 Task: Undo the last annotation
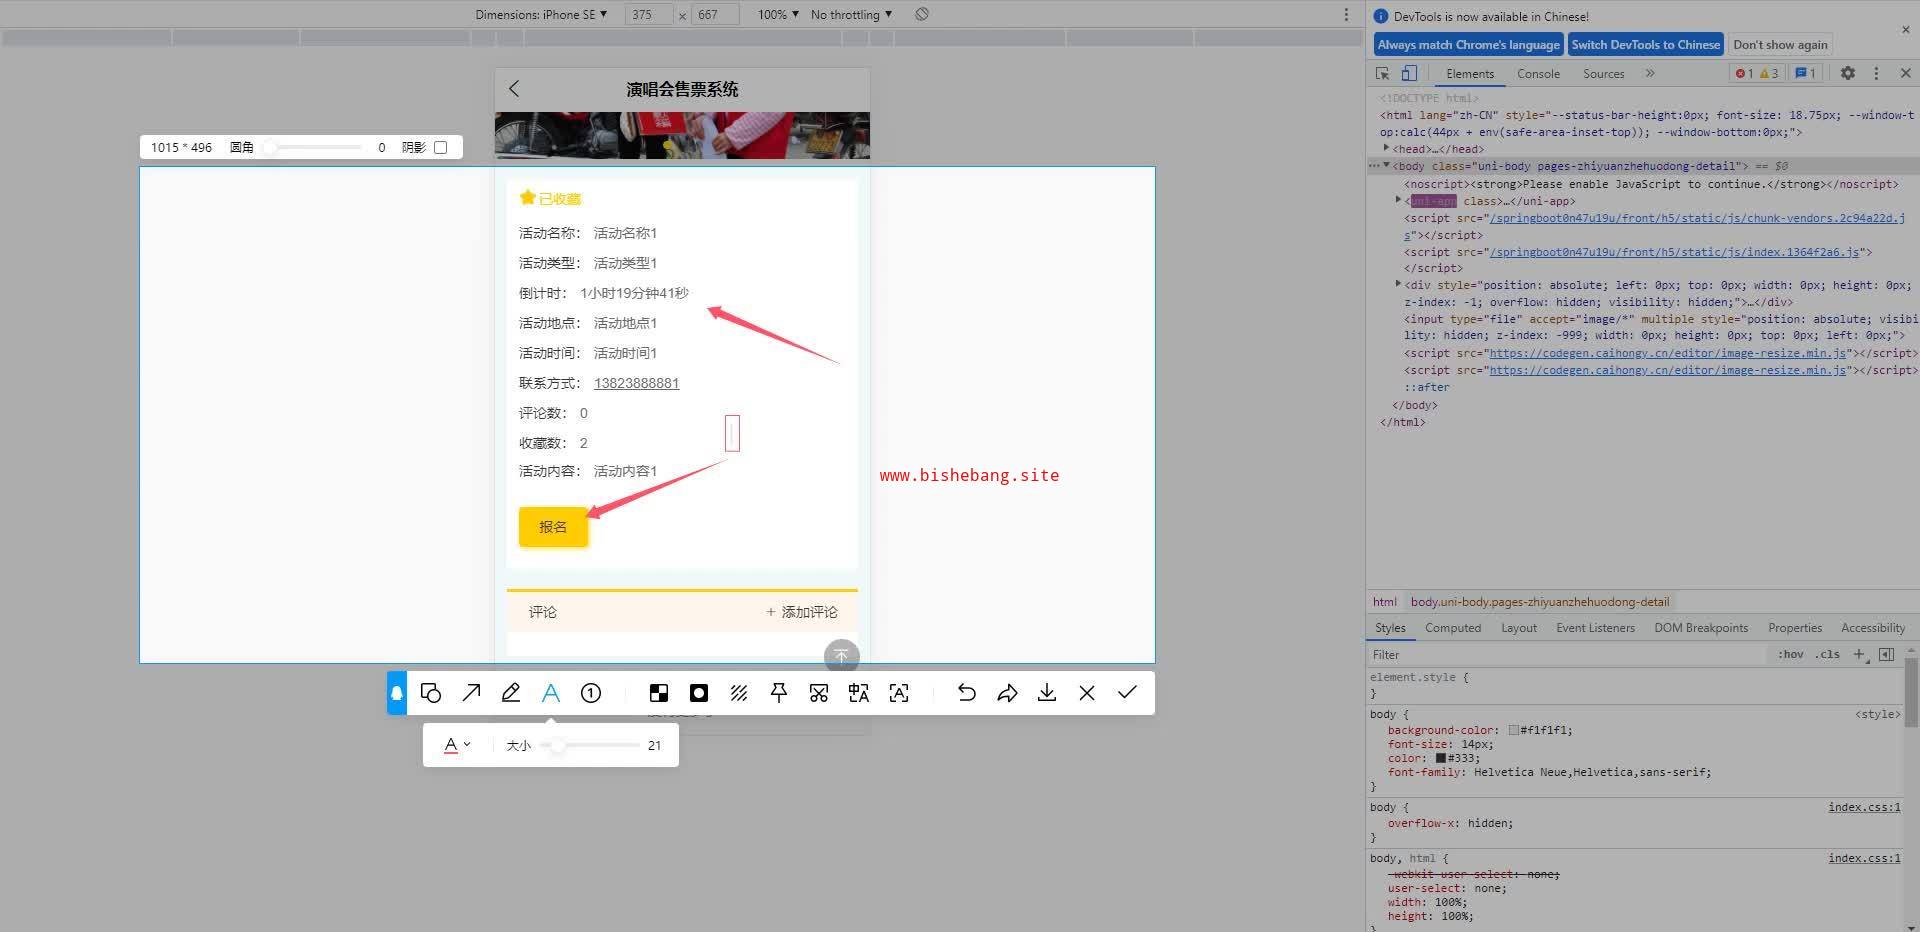(966, 693)
